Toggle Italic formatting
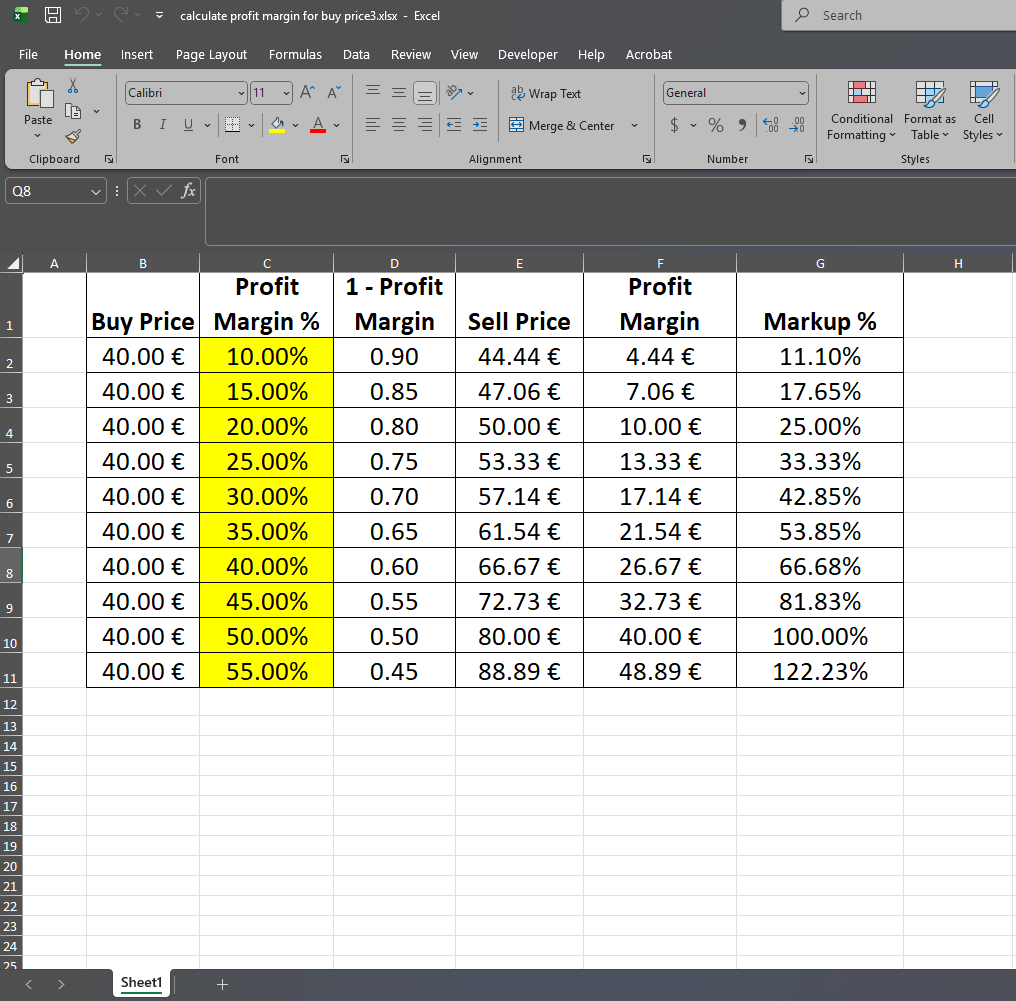1016x1001 pixels. click(x=163, y=125)
